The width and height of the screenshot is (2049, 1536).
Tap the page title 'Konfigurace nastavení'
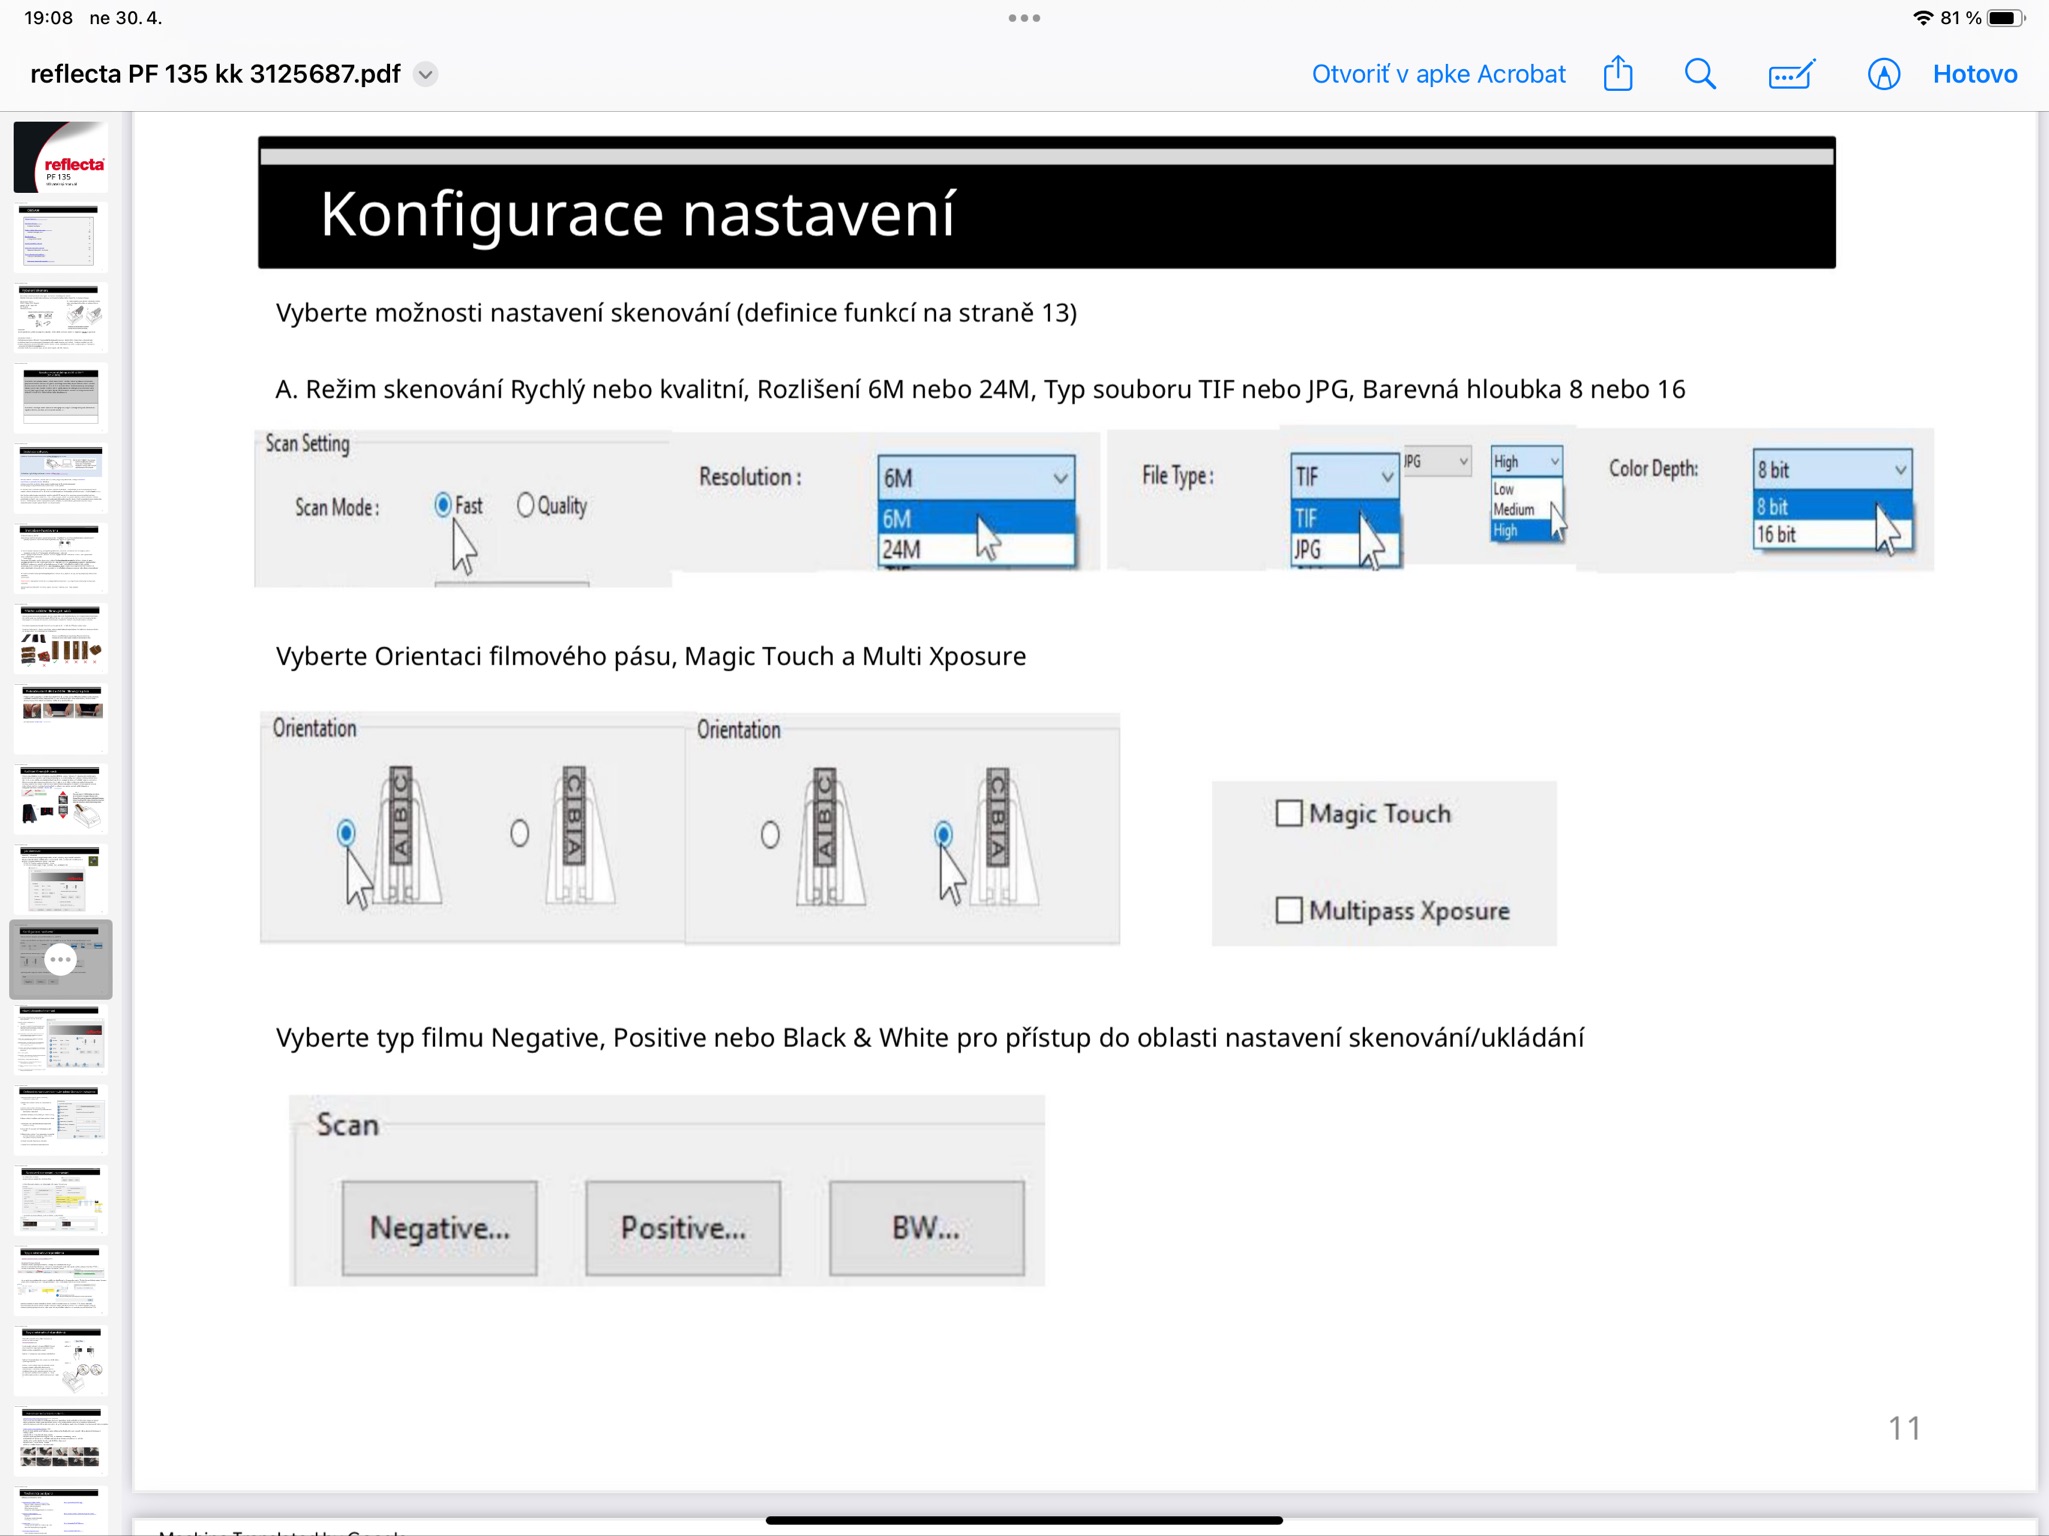click(638, 213)
